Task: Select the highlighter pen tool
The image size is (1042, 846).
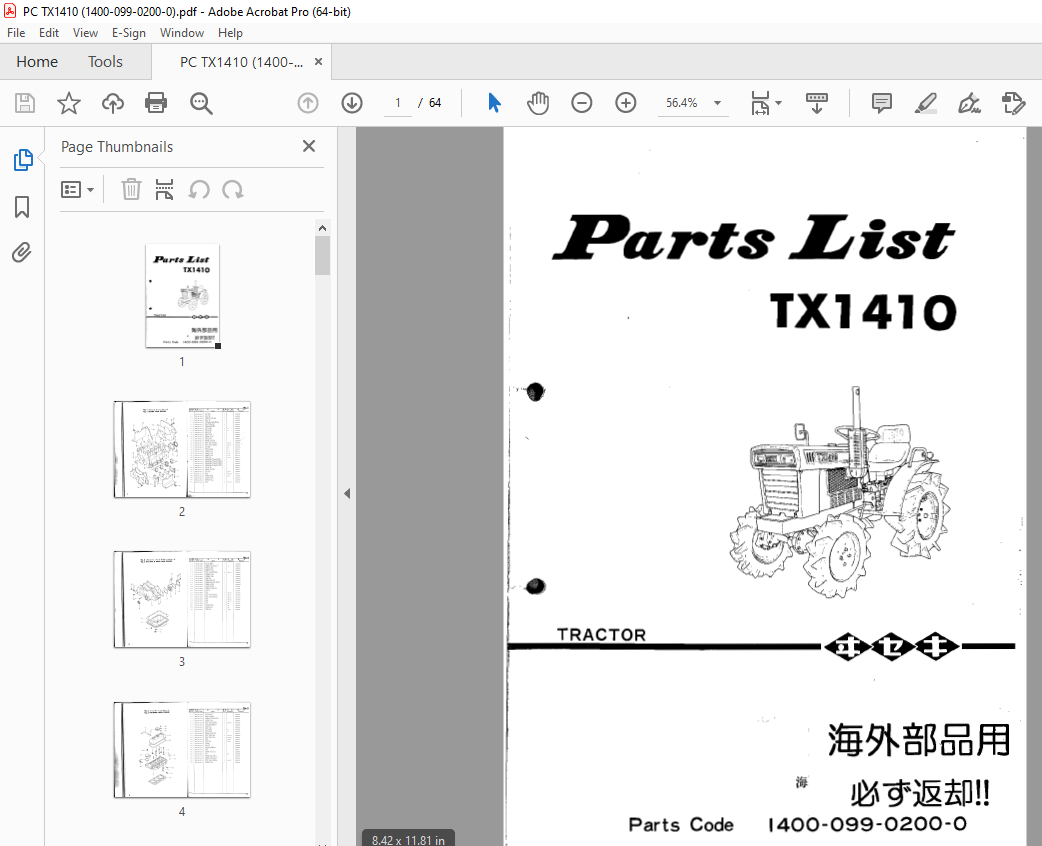Action: point(926,103)
